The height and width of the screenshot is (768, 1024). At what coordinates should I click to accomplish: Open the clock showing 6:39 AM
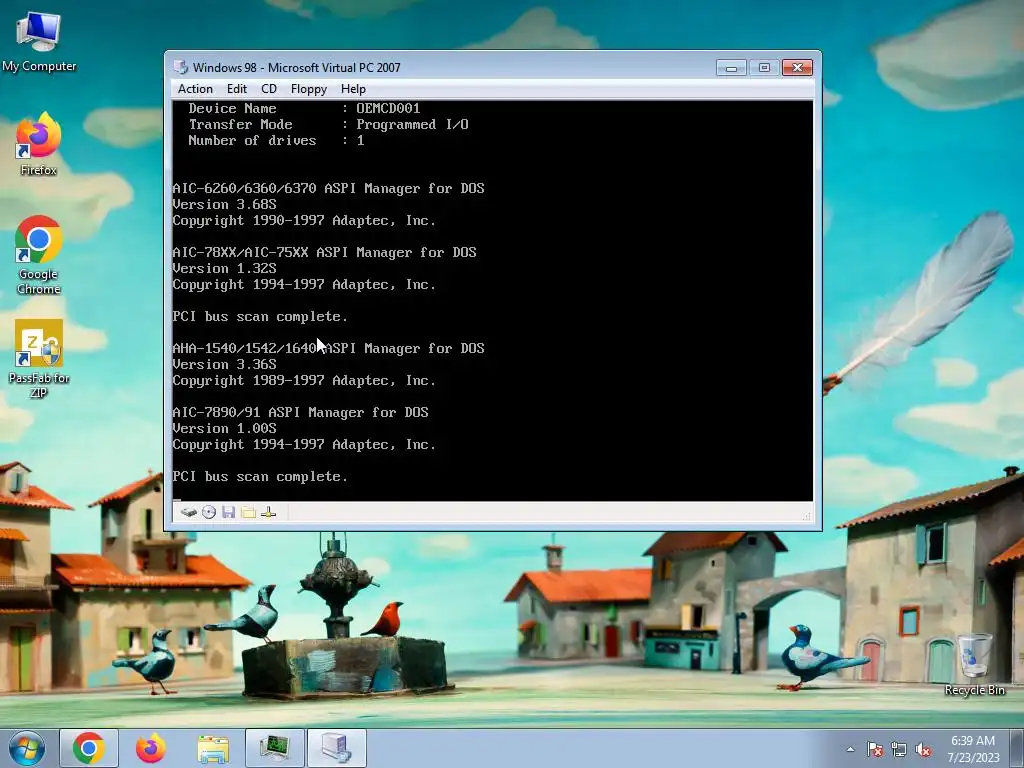pyautogui.click(x=973, y=749)
